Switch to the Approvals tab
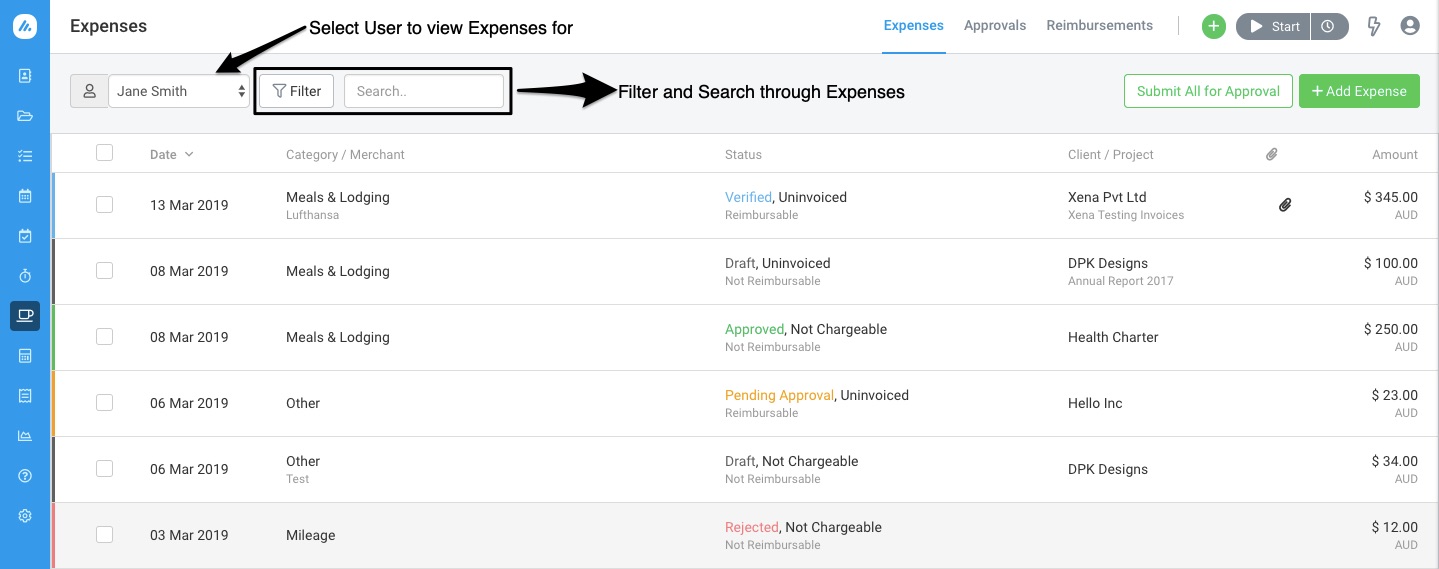Viewport: 1439px width, 569px height. coord(995,25)
